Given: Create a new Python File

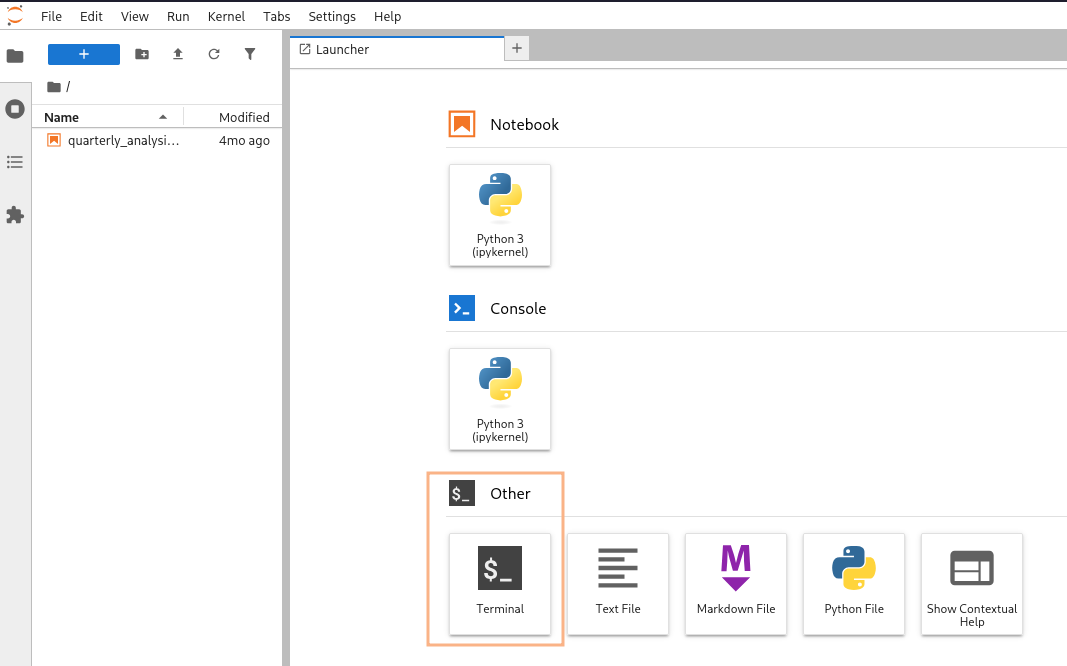Looking at the screenshot, I should pos(854,584).
